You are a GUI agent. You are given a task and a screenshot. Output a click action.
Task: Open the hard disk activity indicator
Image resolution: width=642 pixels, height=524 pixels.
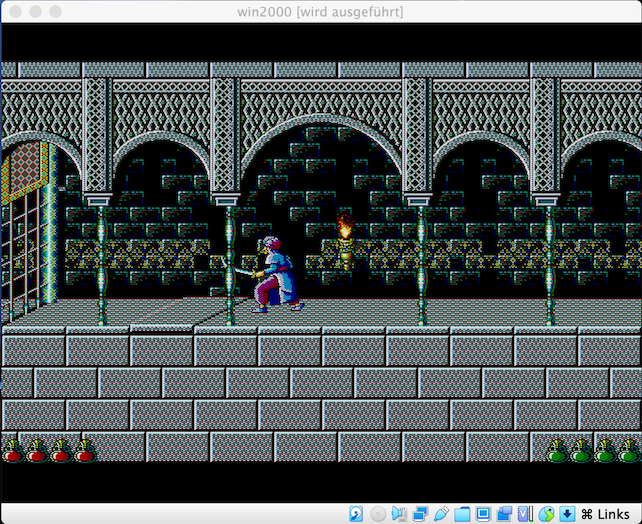click(356, 514)
